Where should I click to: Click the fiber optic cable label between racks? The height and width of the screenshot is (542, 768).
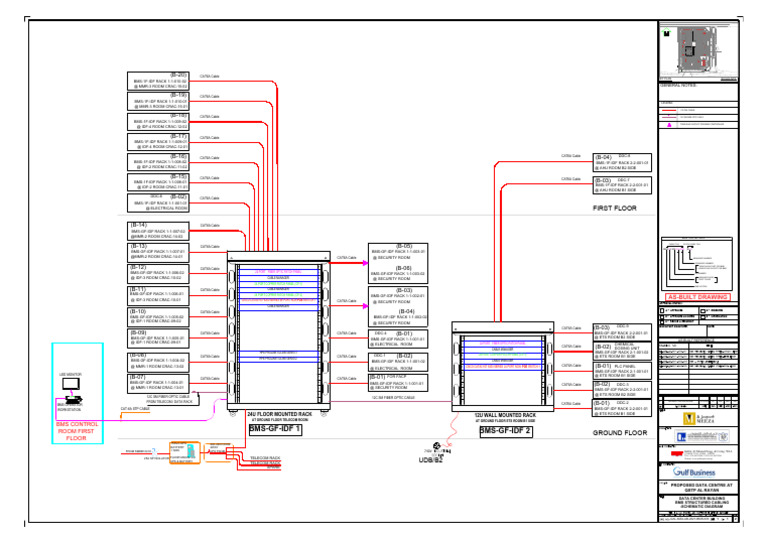pos(393,398)
